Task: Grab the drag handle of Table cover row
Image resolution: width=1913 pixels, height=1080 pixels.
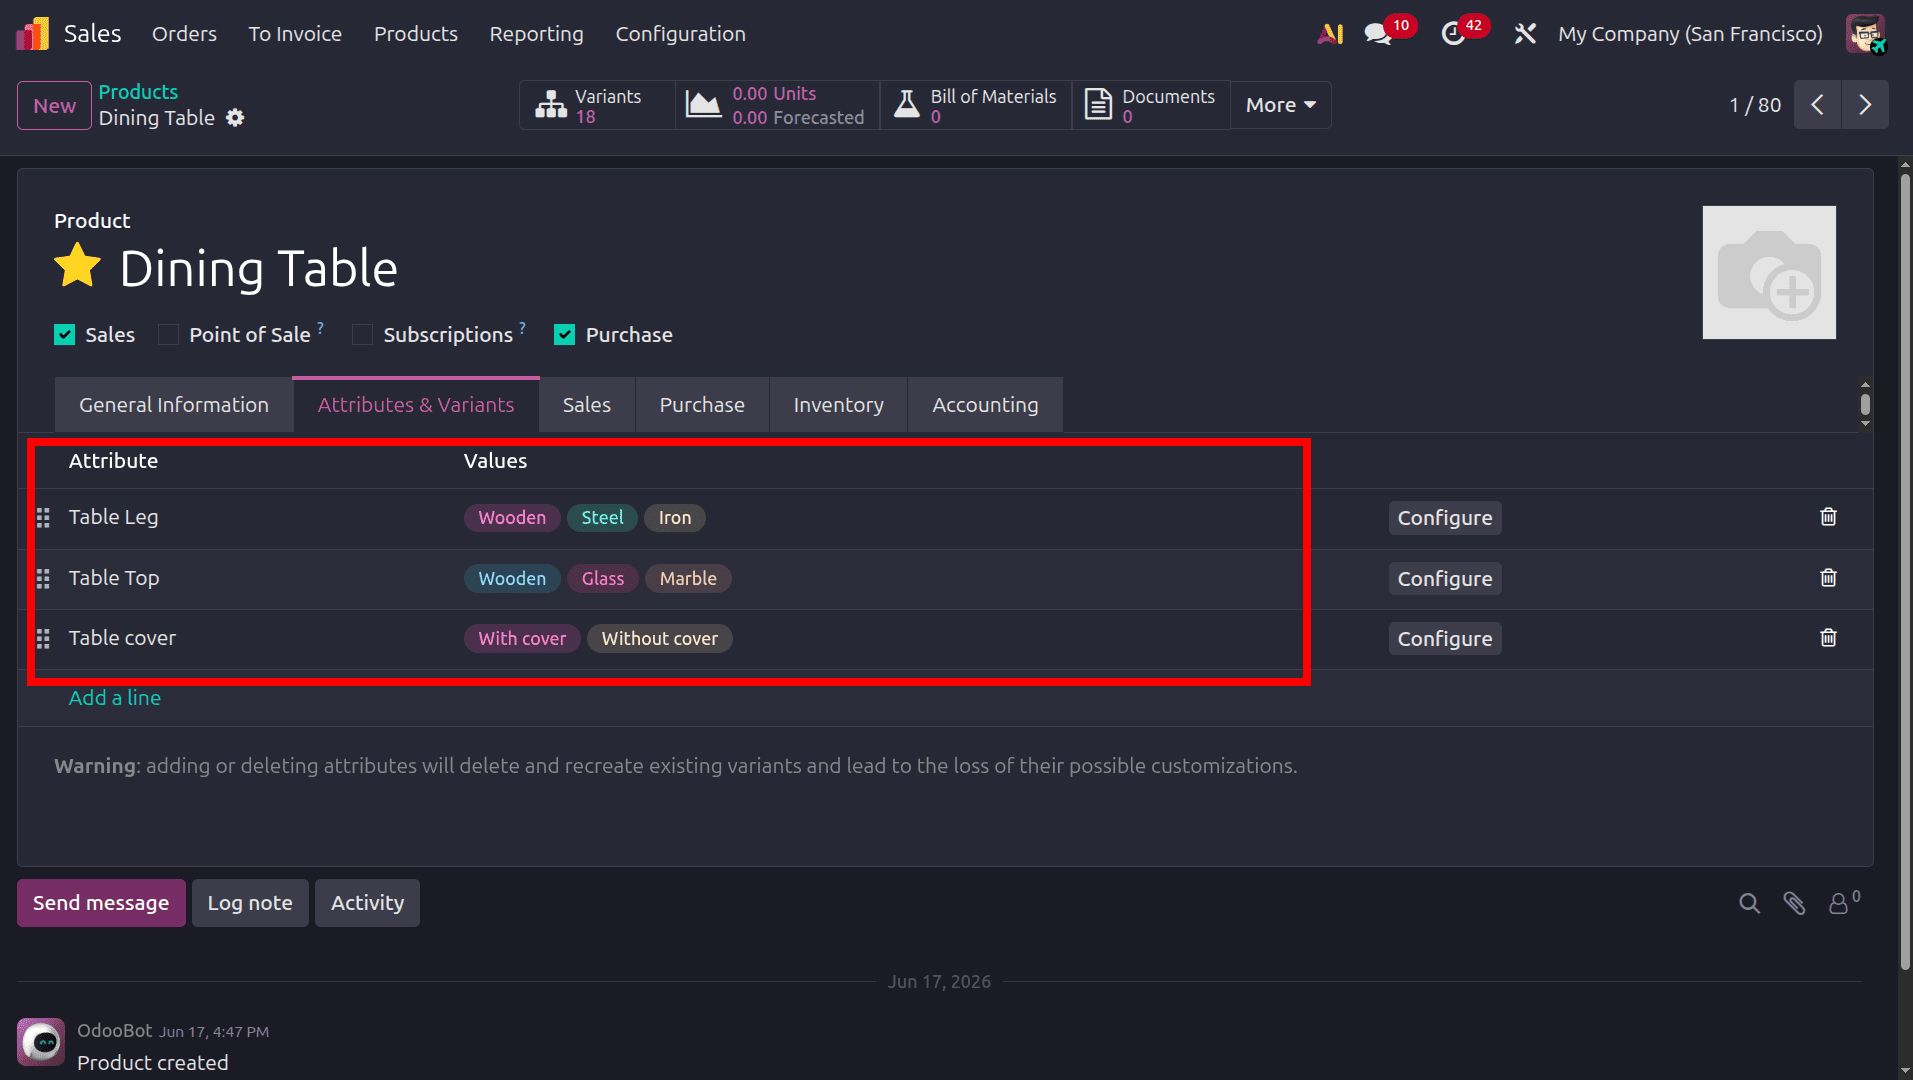Action: click(43, 639)
